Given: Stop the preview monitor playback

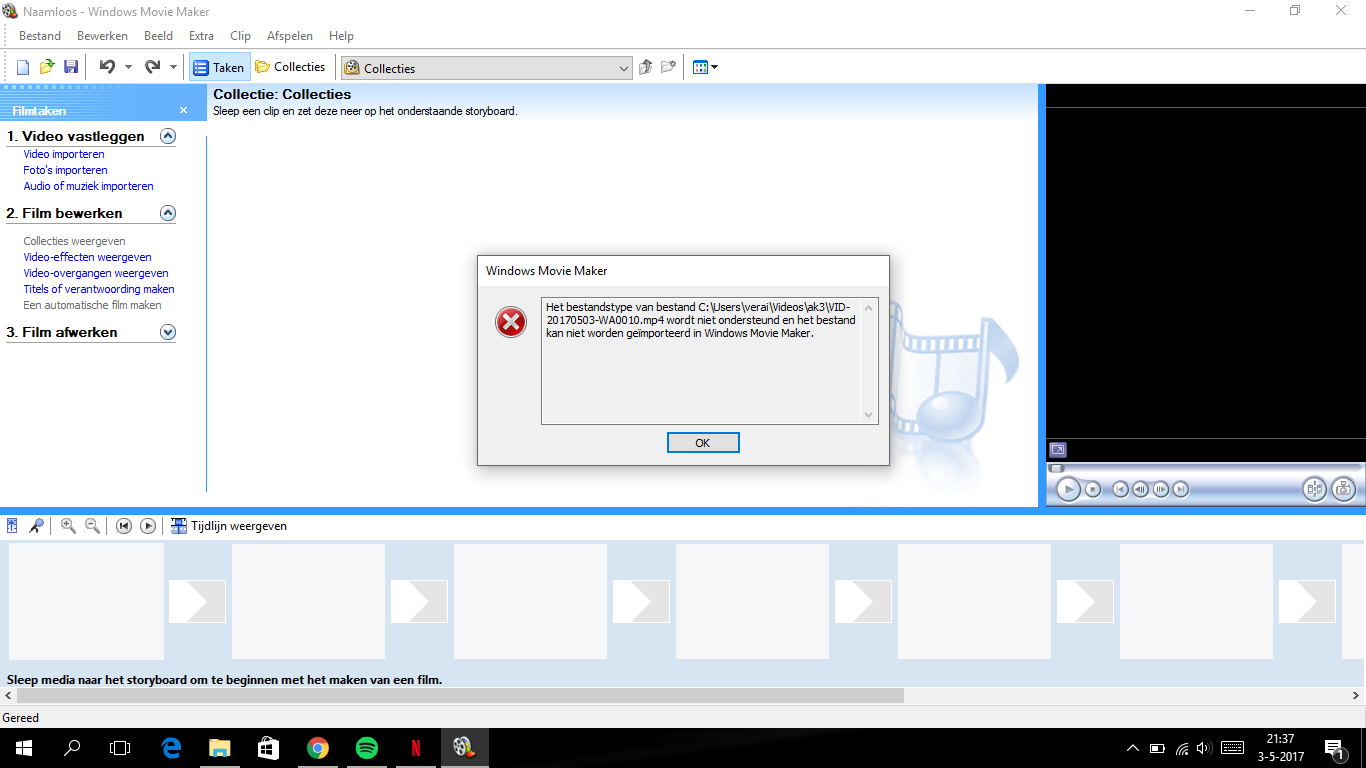Looking at the screenshot, I should 1093,489.
